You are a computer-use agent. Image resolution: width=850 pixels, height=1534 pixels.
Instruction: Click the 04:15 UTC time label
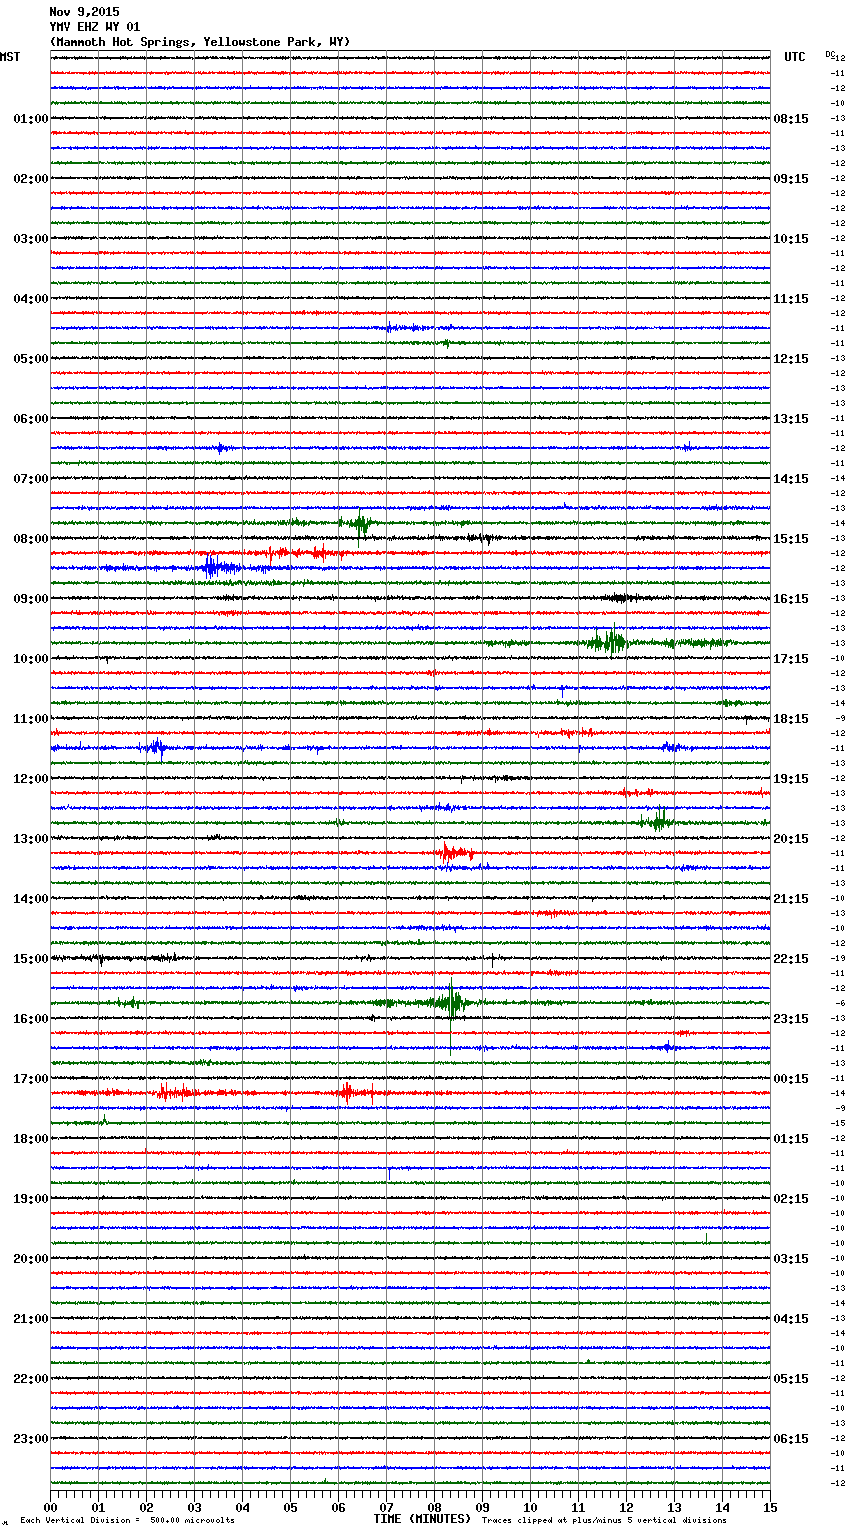pos(791,1319)
